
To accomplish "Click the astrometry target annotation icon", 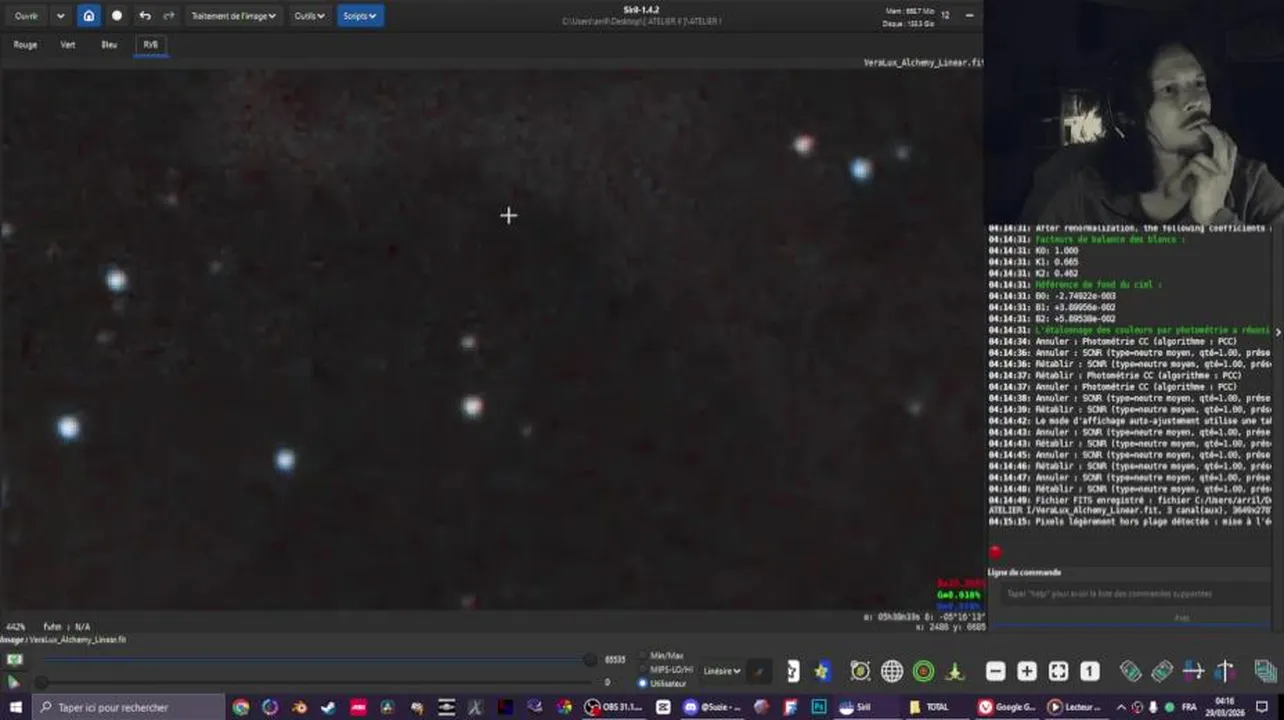I will [x=860, y=672].
